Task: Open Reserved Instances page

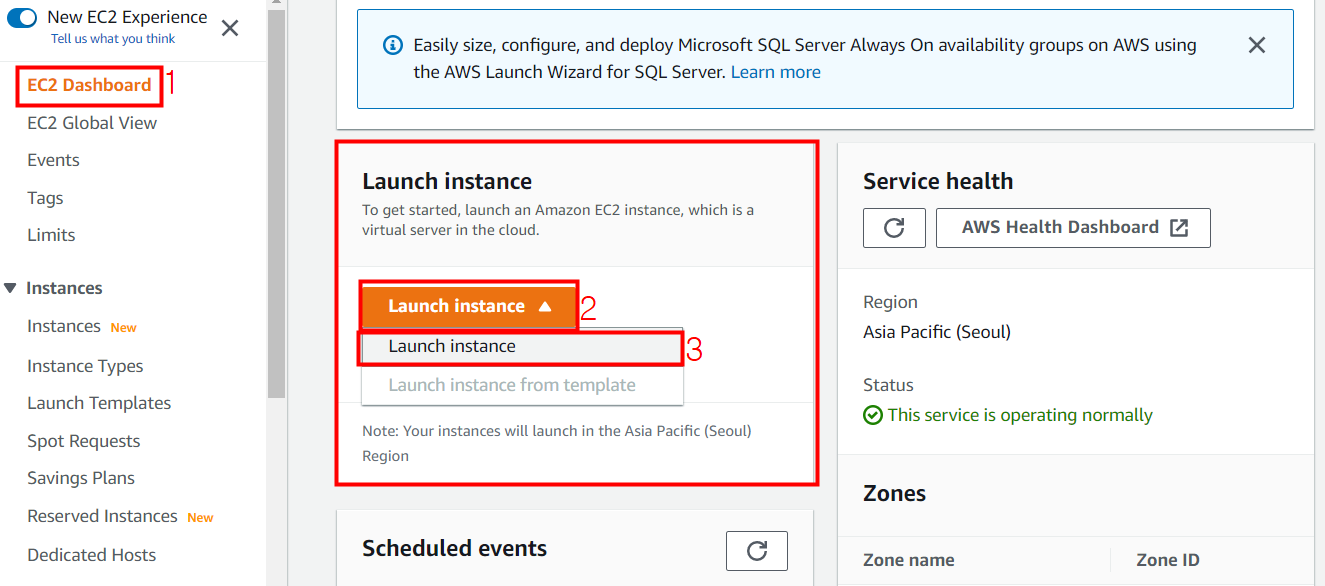Action: point(102,516)
